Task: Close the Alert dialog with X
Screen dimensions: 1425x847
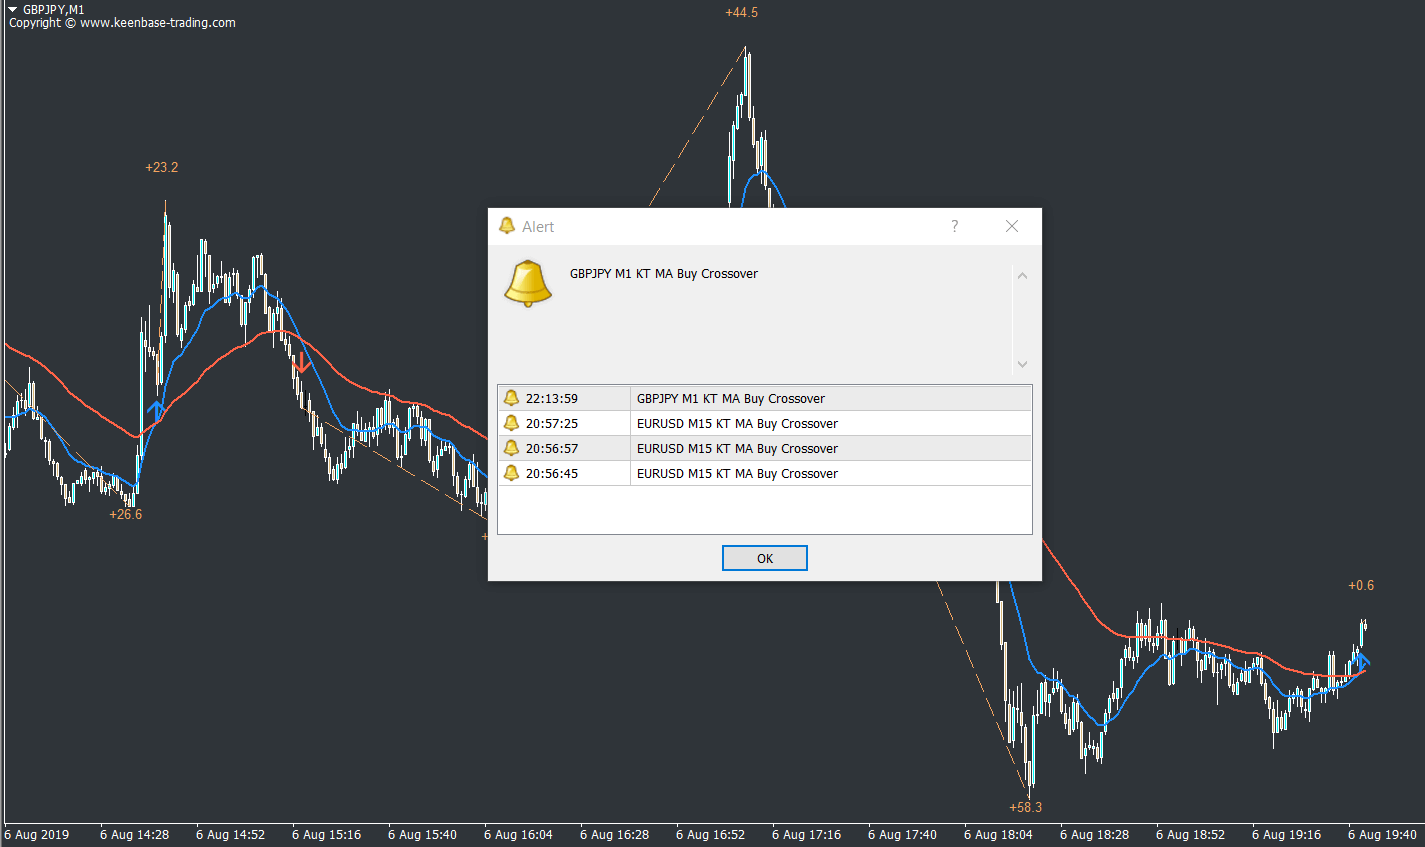Action: pyautogui.click(x=1012, y=226)
